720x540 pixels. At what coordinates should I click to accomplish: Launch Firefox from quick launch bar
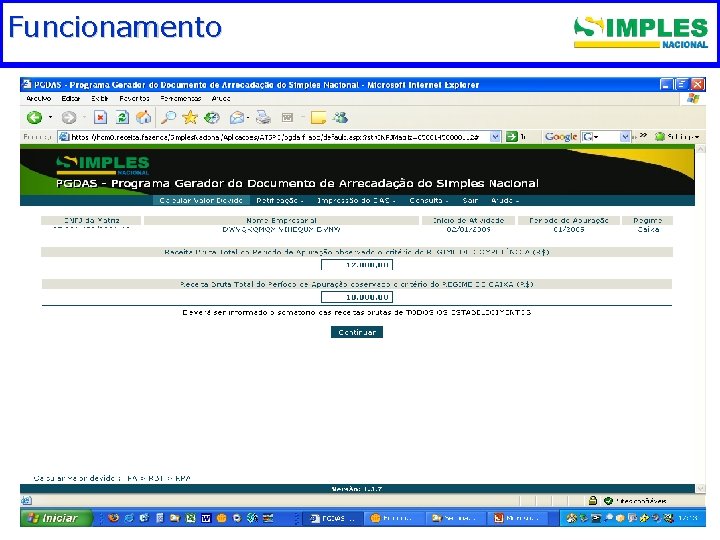(x=113, y=518)
